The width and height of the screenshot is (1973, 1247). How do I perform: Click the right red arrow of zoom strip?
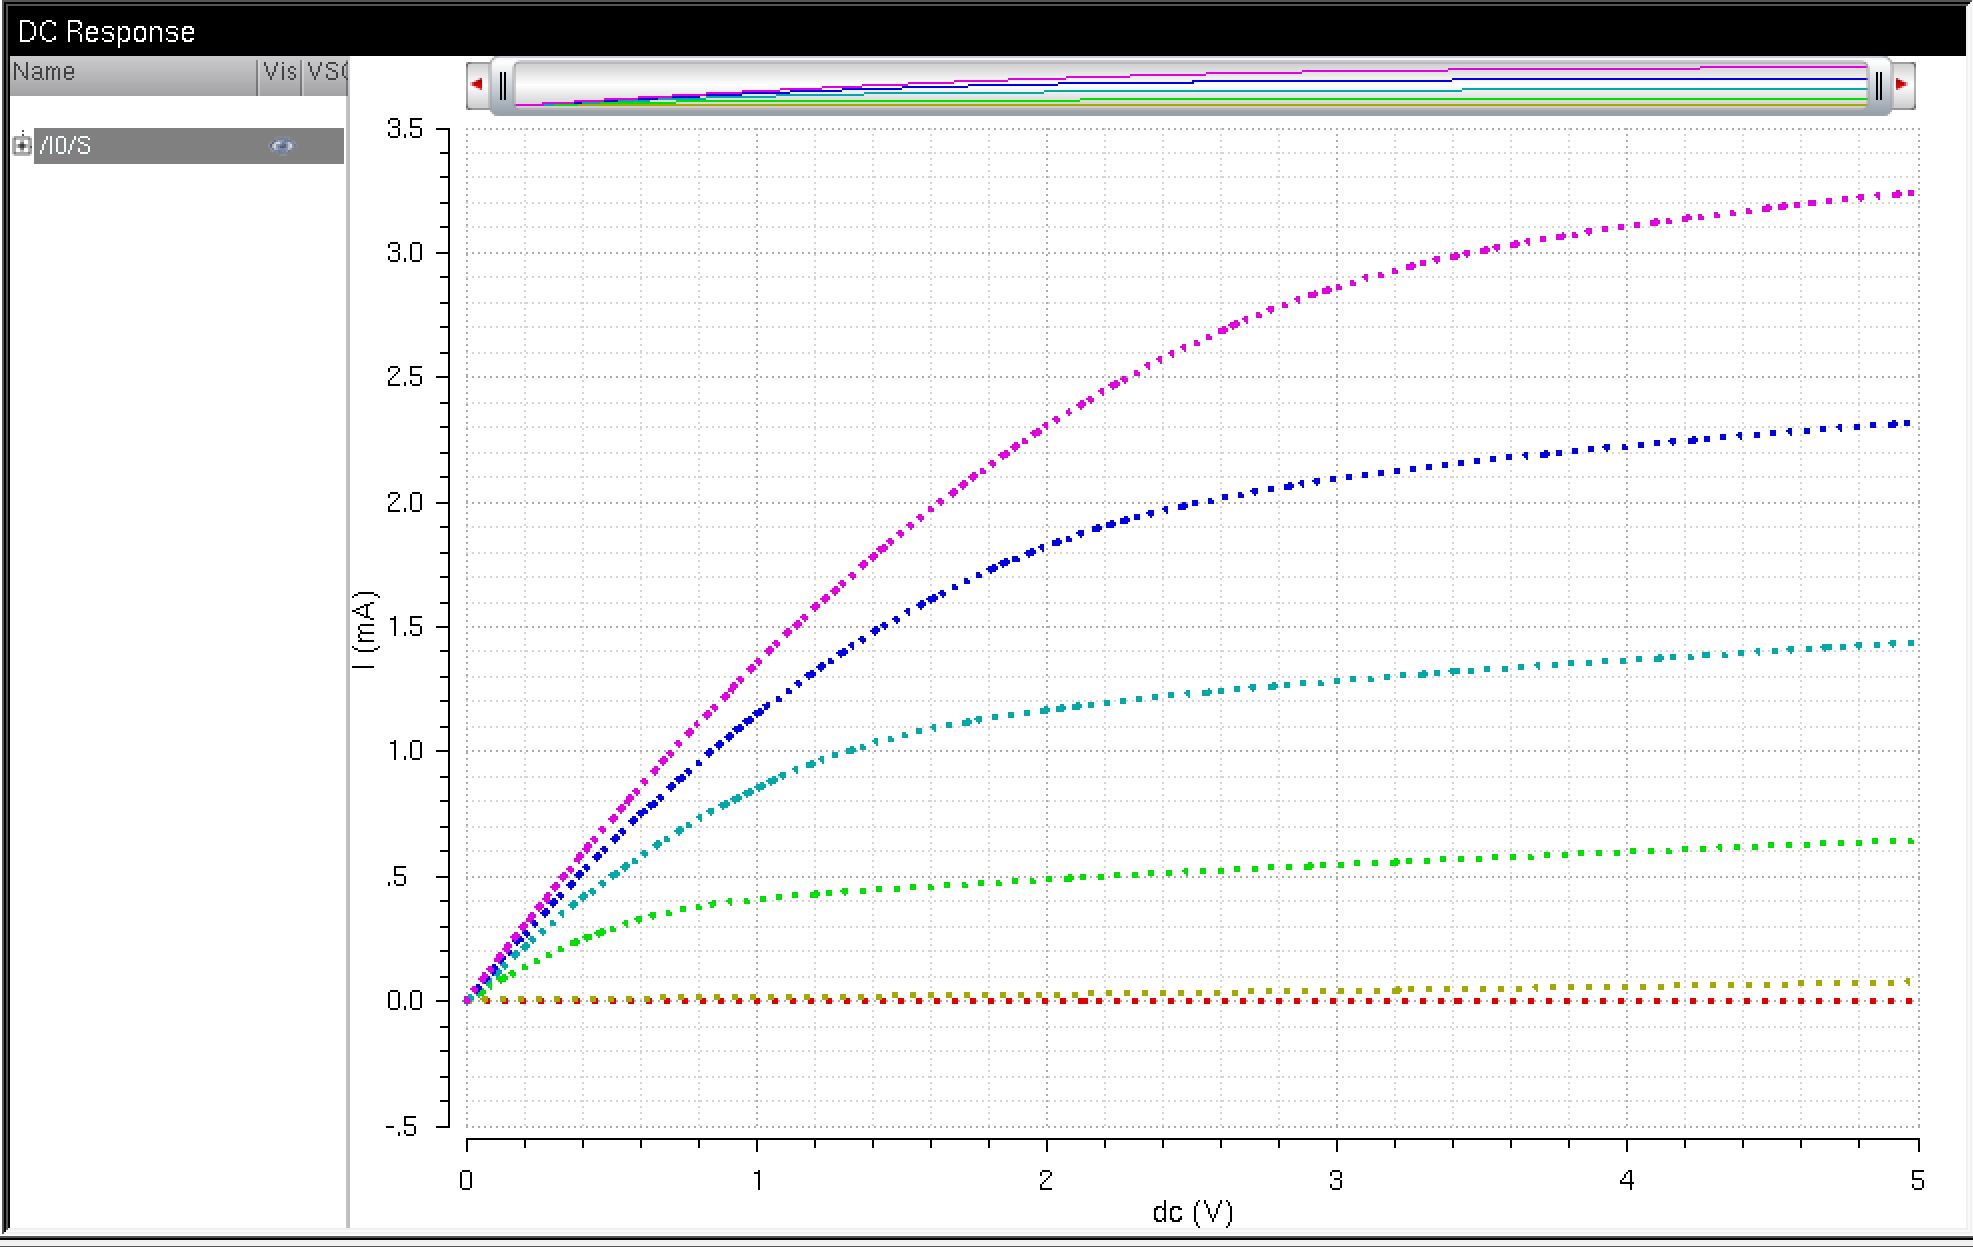(1902, 84)
